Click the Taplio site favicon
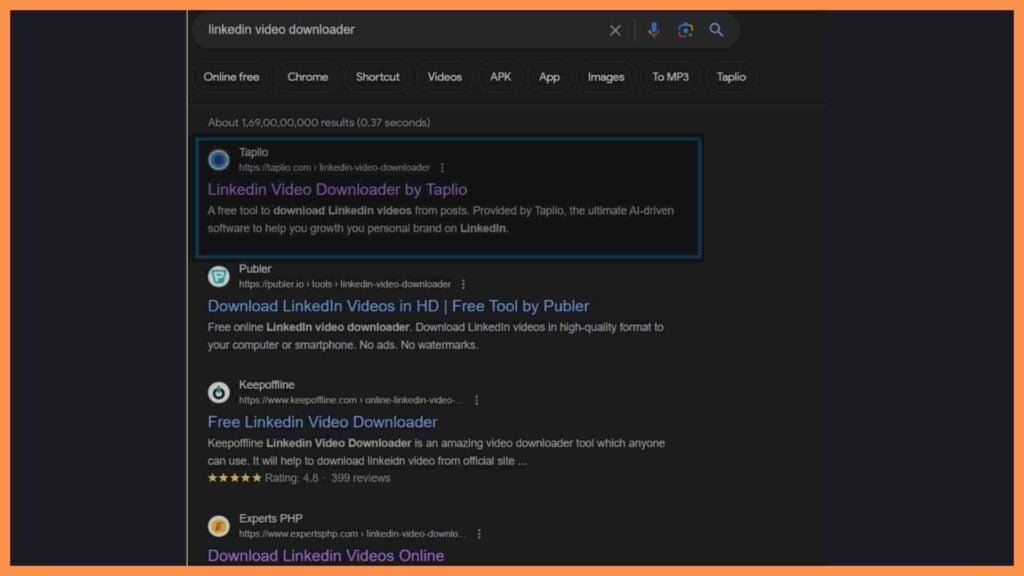The width and height of the screenshot is (1024, 576). click(219, 160)
